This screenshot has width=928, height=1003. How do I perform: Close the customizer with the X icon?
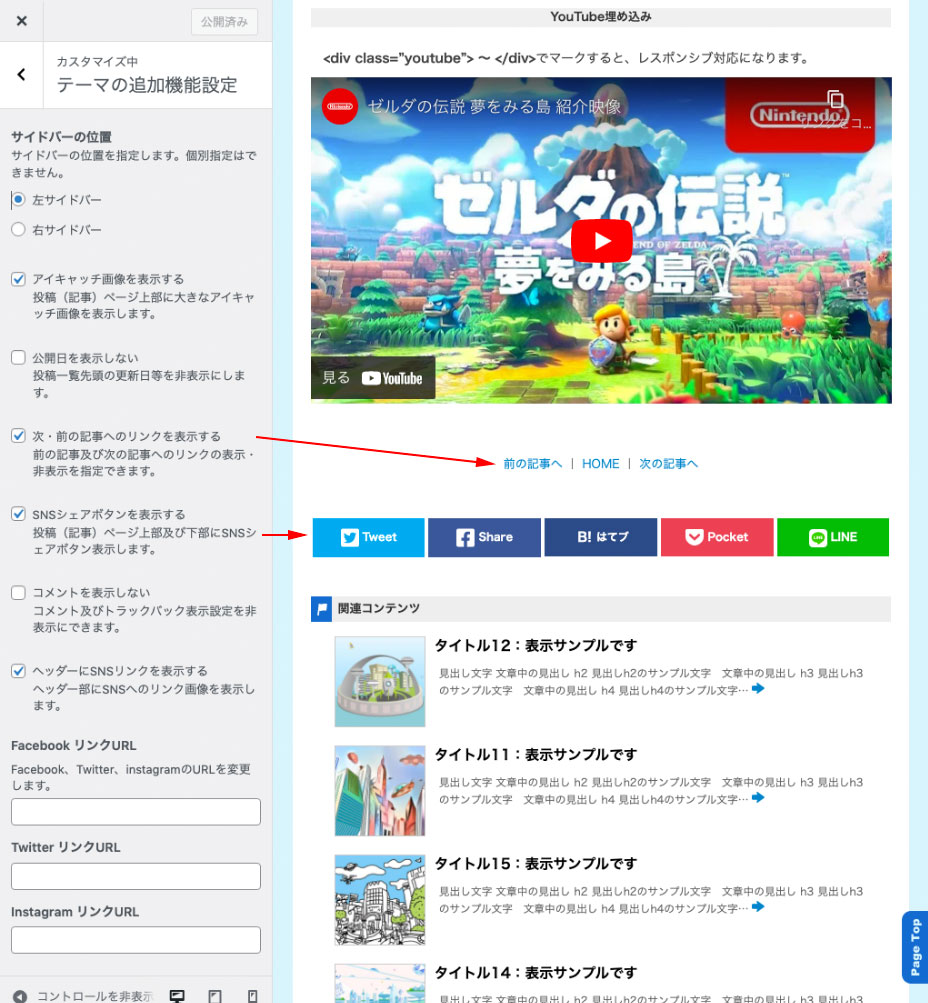click(22, 21)
